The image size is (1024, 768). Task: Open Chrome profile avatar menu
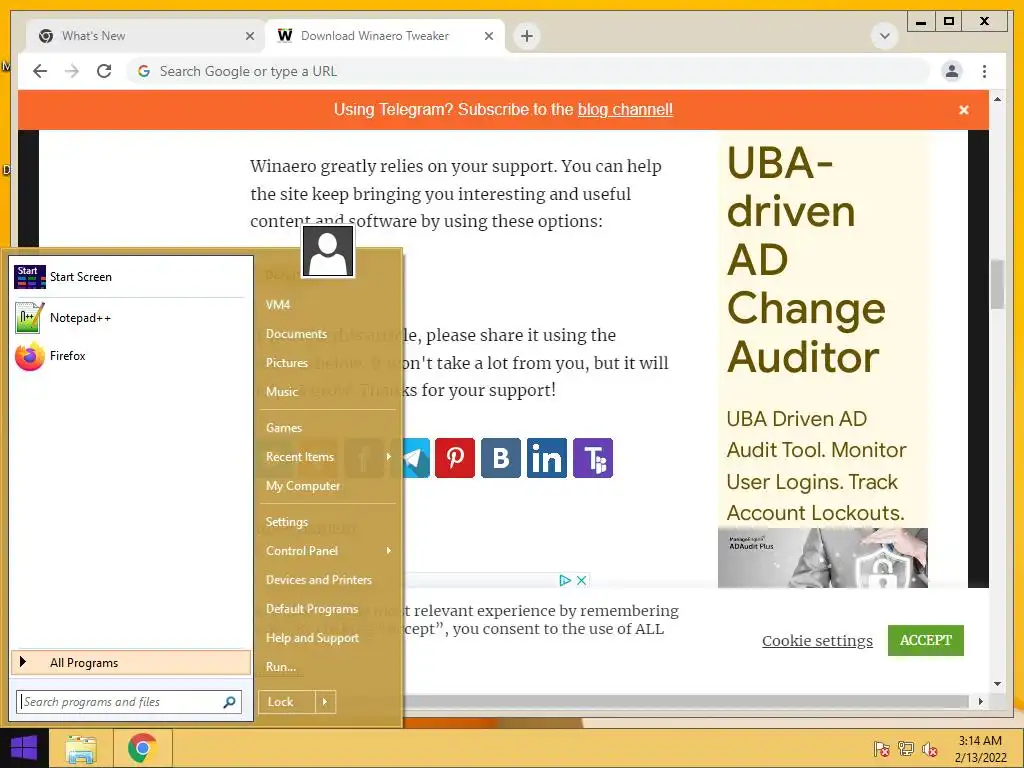click(x=952, y=71)
